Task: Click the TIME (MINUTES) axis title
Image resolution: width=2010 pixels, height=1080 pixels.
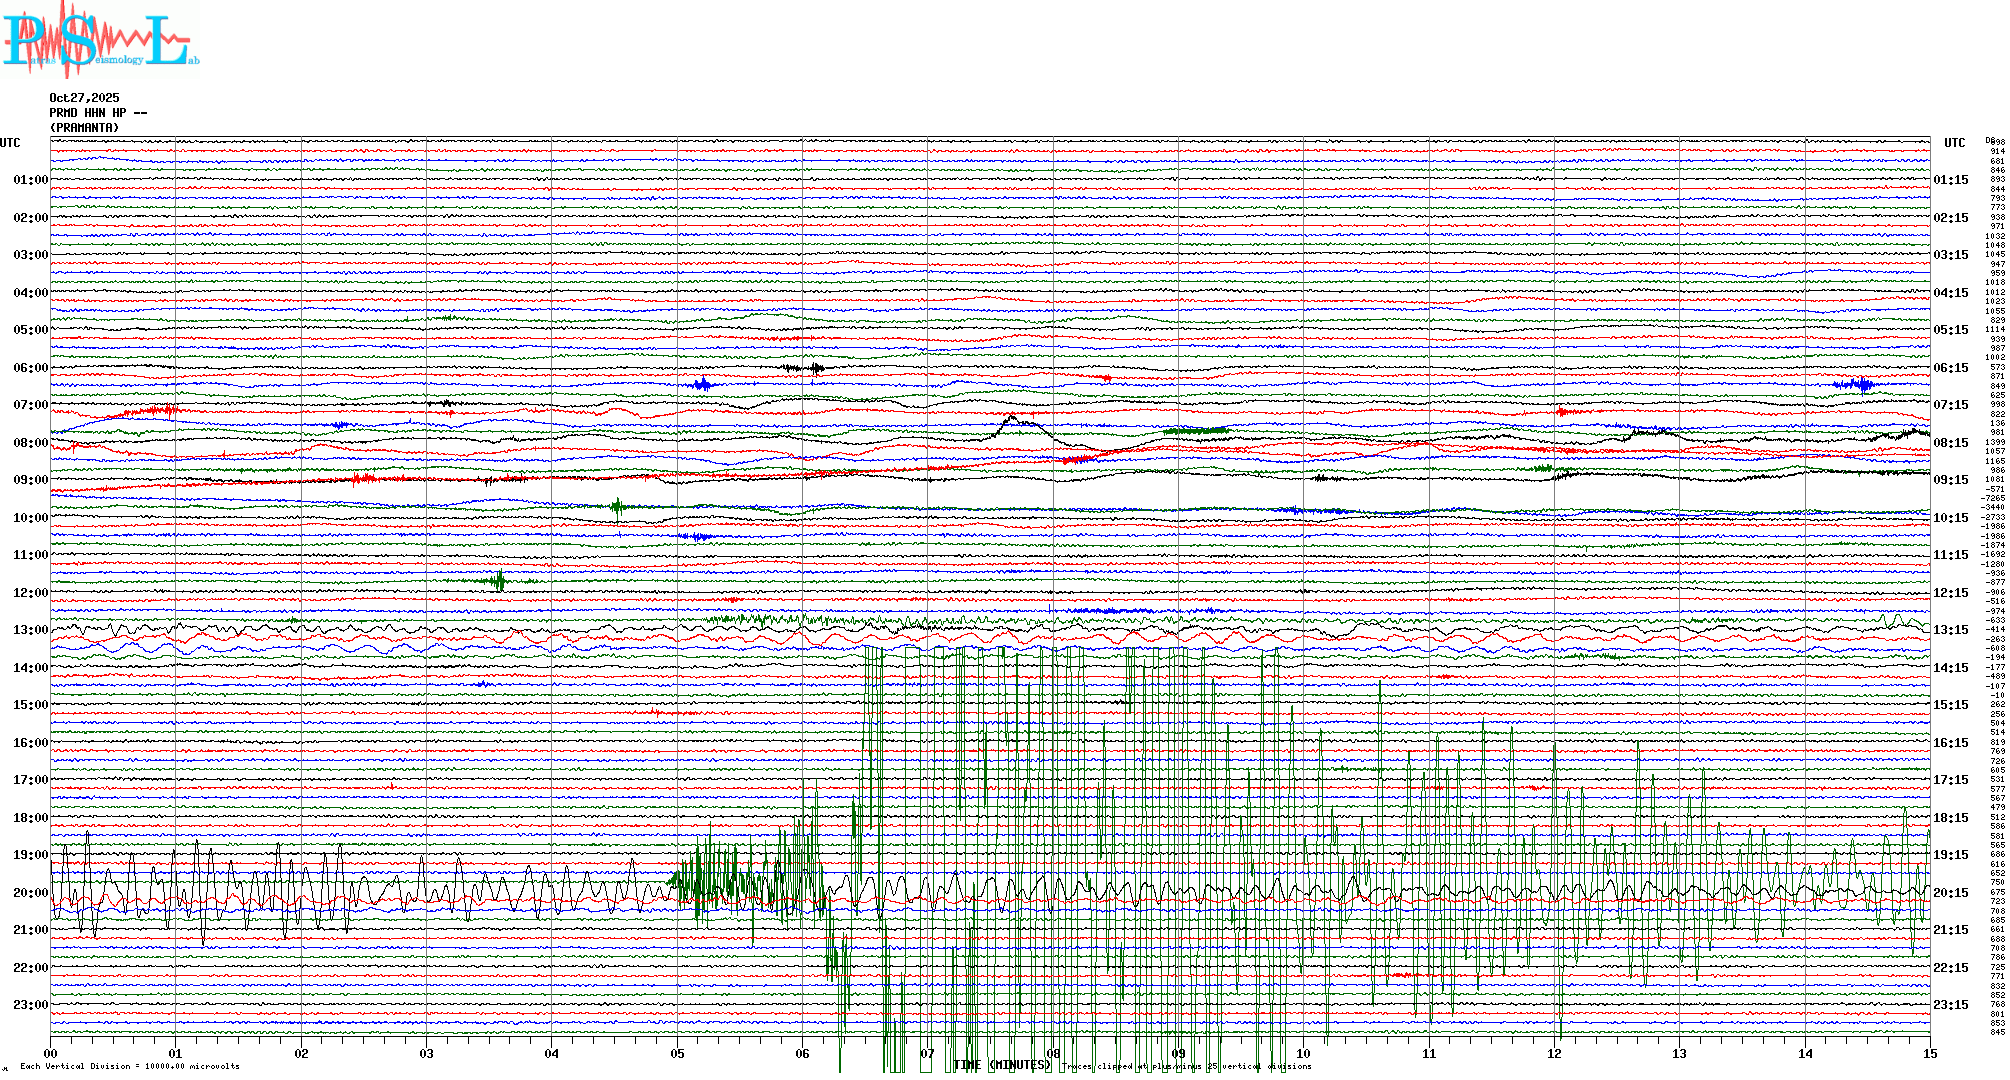Action: pos(1001,1065)
